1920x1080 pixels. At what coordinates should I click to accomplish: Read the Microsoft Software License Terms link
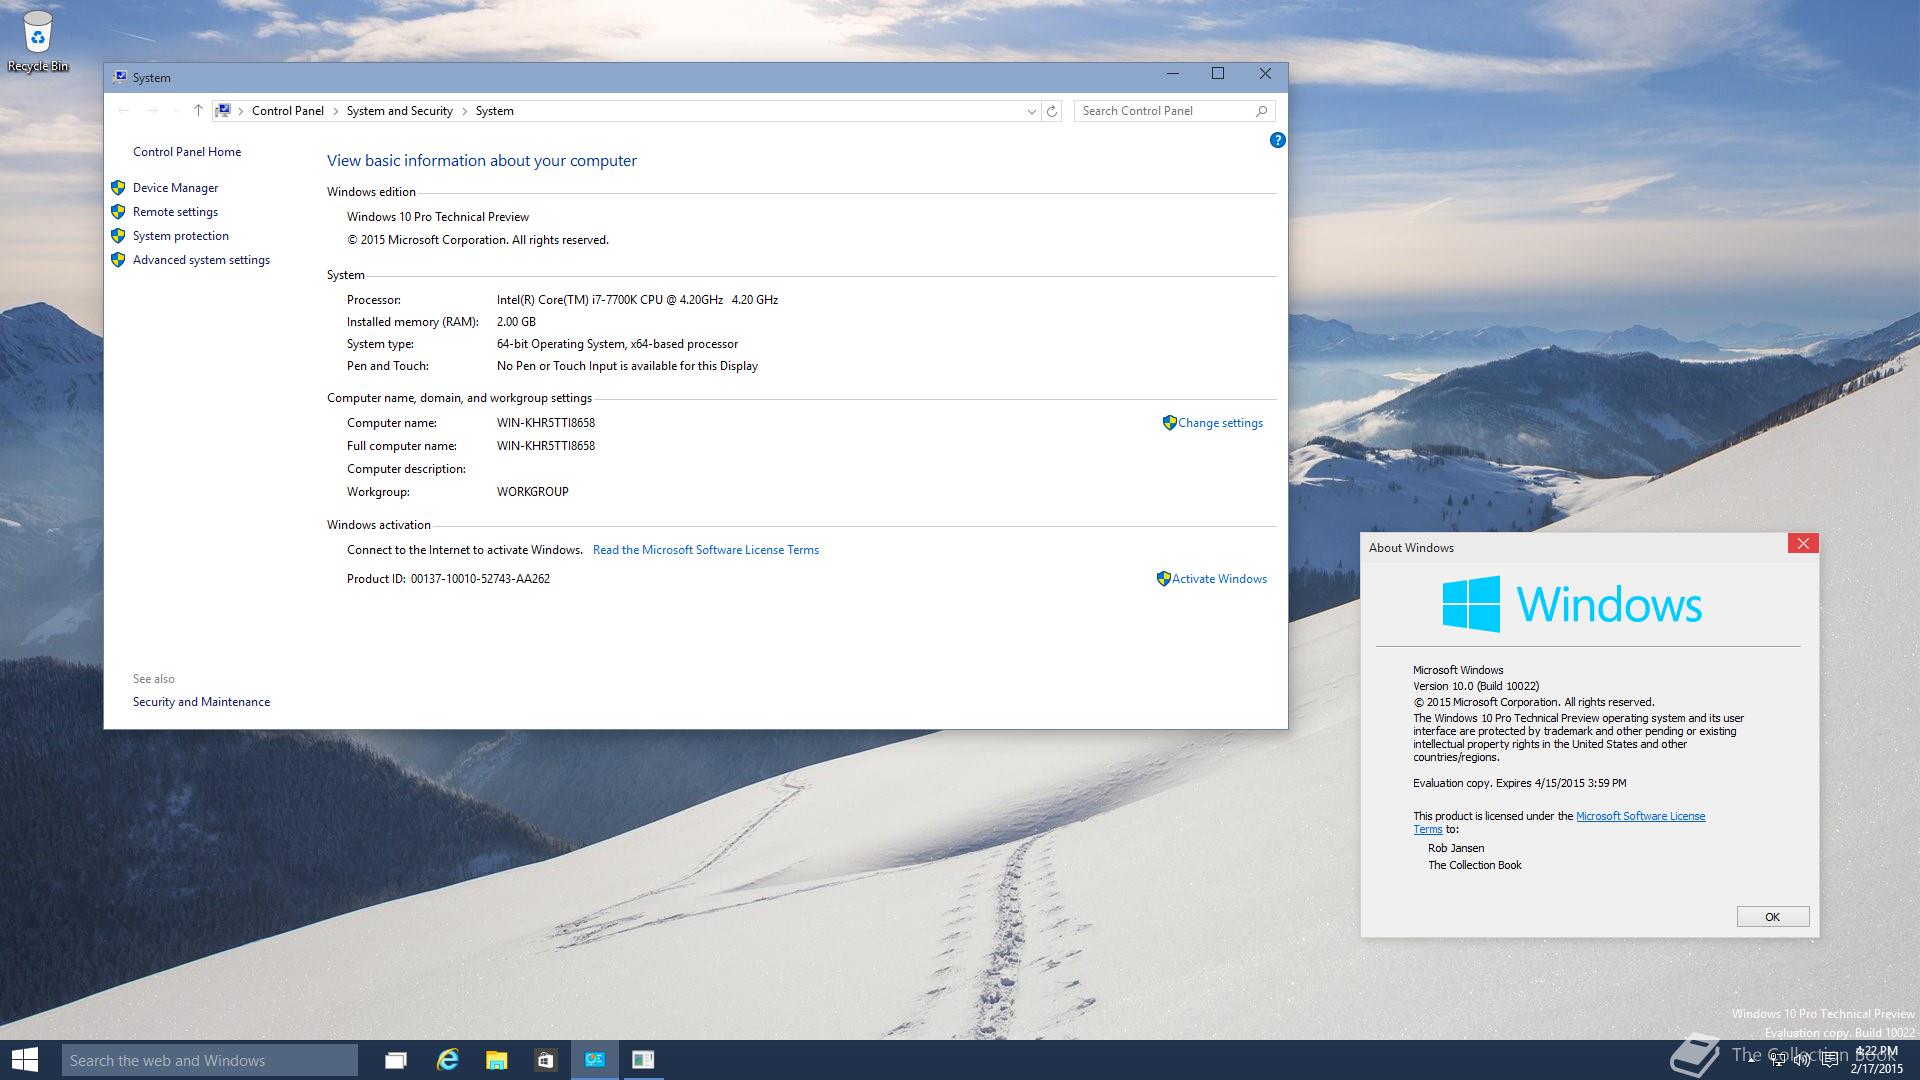(706, 550)
